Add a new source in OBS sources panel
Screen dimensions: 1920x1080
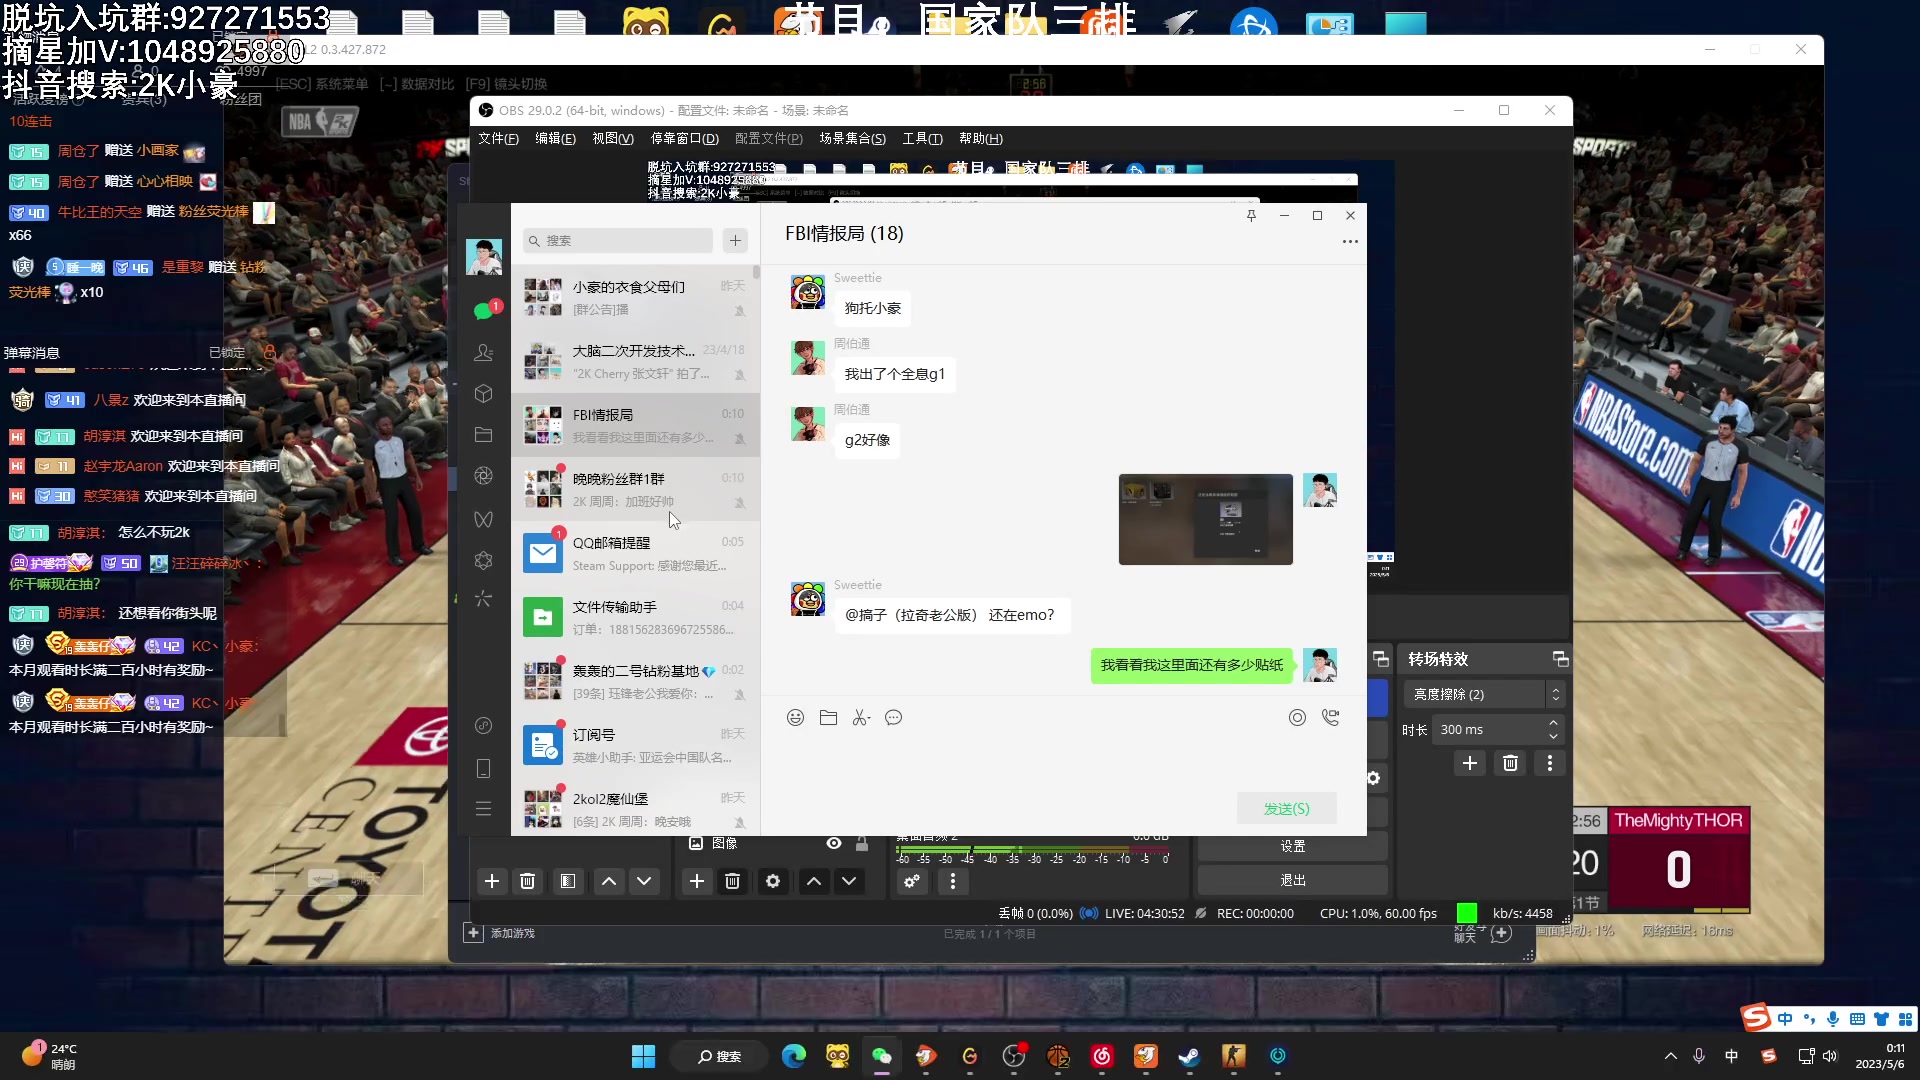click(x=697, y=881)
